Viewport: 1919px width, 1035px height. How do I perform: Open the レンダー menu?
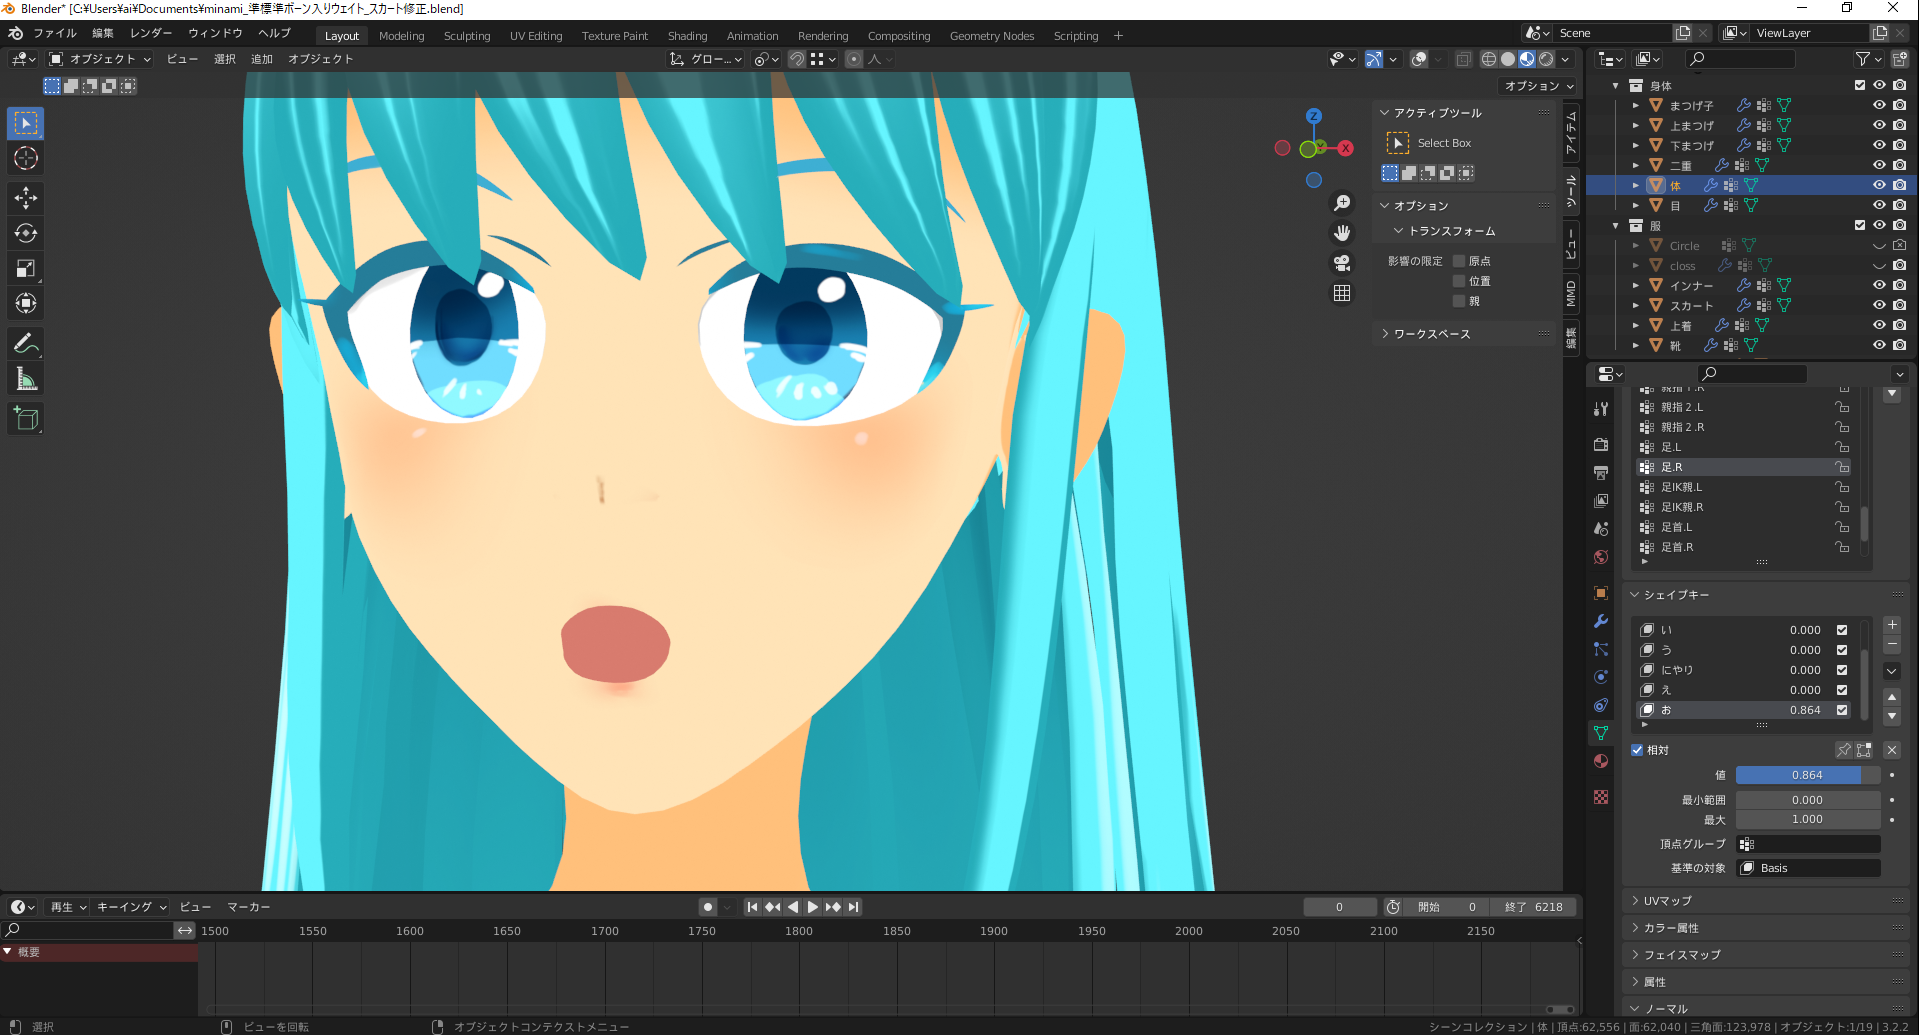pyautogui.click(x=151, y=33)
